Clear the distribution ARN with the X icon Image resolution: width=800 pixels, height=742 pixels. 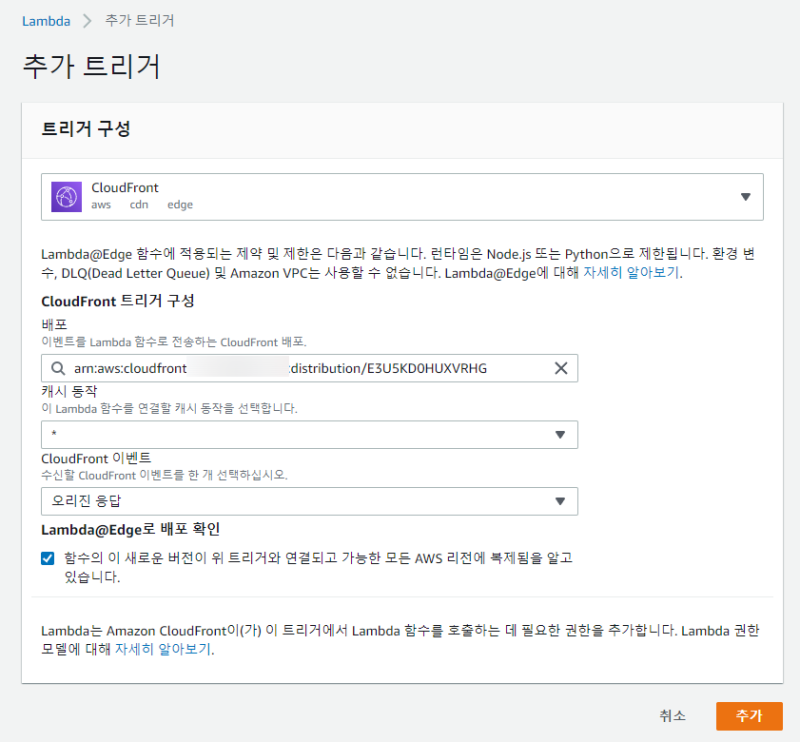pyautogui.click(x=561, y=369)
